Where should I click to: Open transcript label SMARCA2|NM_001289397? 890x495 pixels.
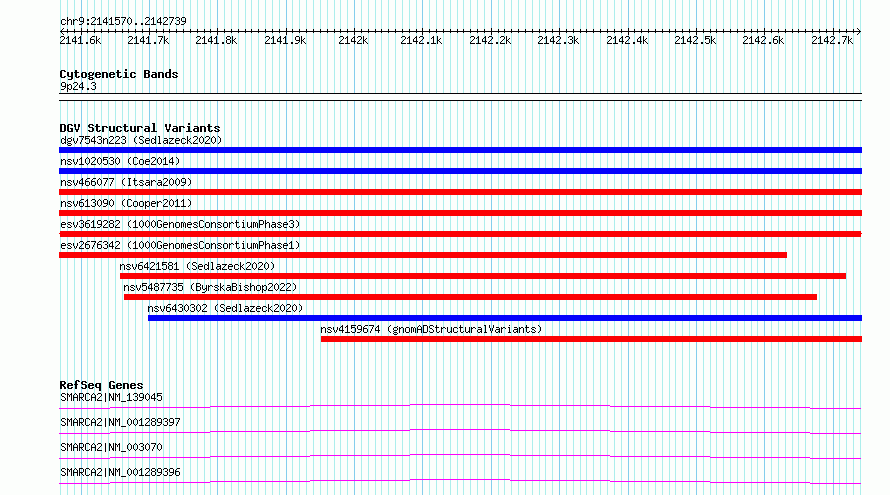point(120,422)
